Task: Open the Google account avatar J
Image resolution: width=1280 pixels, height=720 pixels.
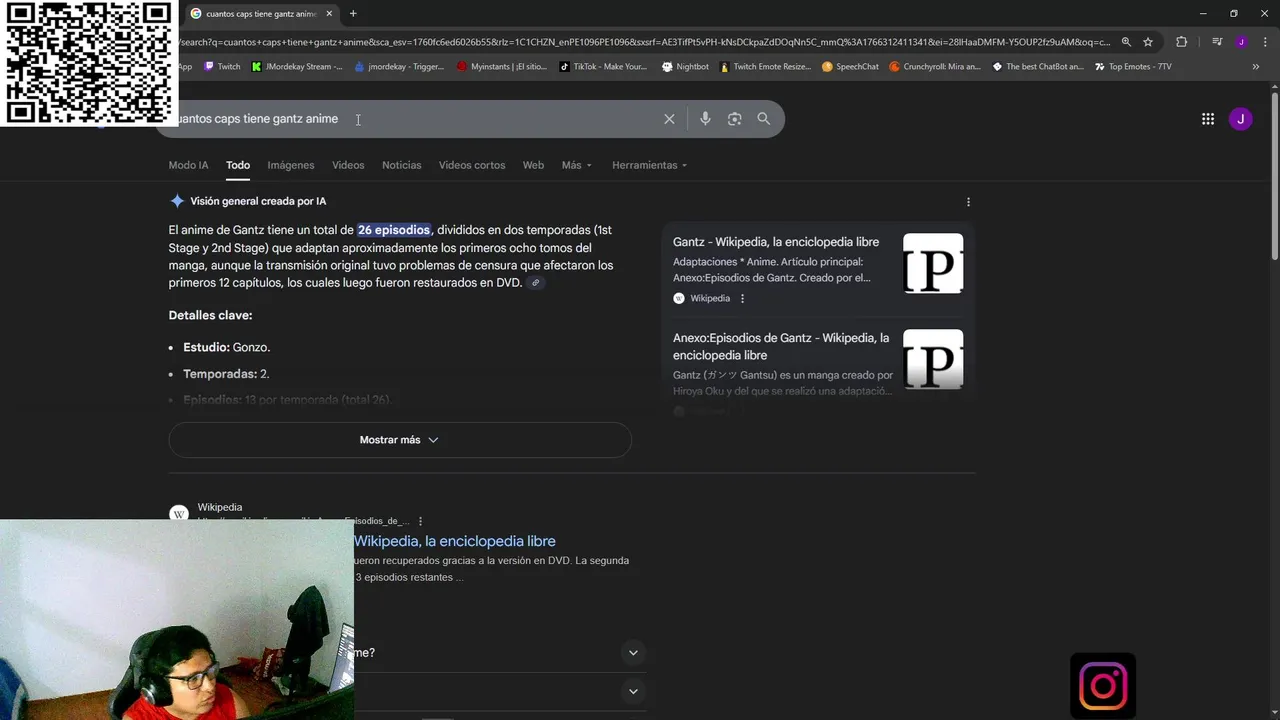Action: [1241, 119]
